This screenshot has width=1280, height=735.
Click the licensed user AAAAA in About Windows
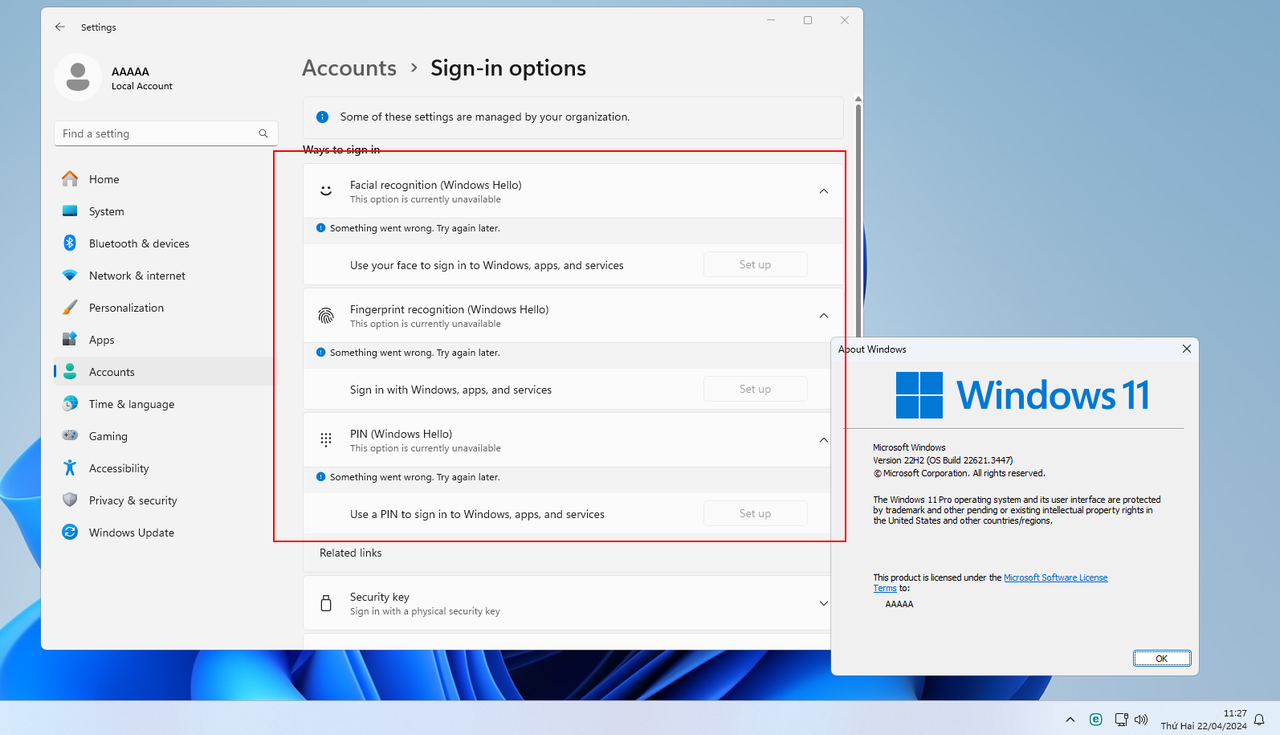pyautogui.click(x=899, y=604)
